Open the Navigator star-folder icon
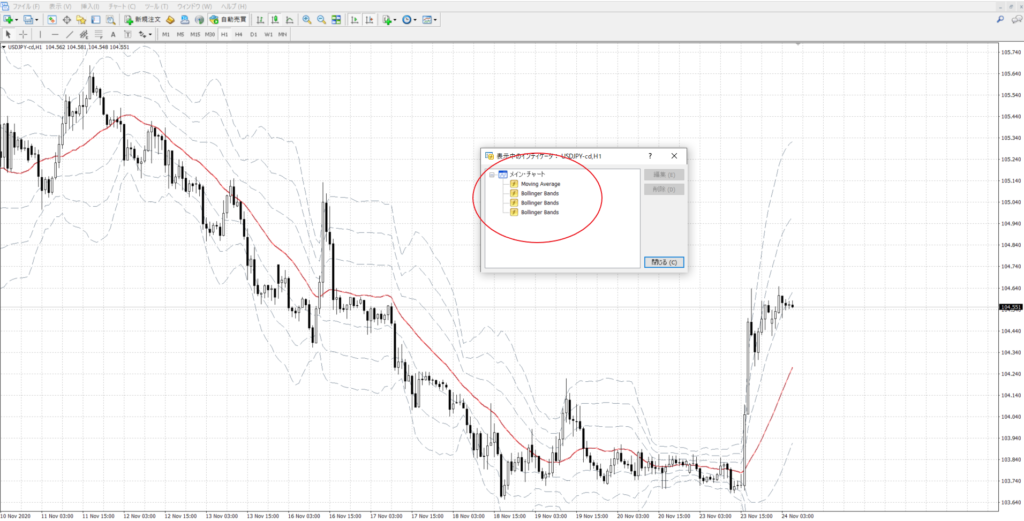Screen dimensions: 1024x521 pos(81,20)
